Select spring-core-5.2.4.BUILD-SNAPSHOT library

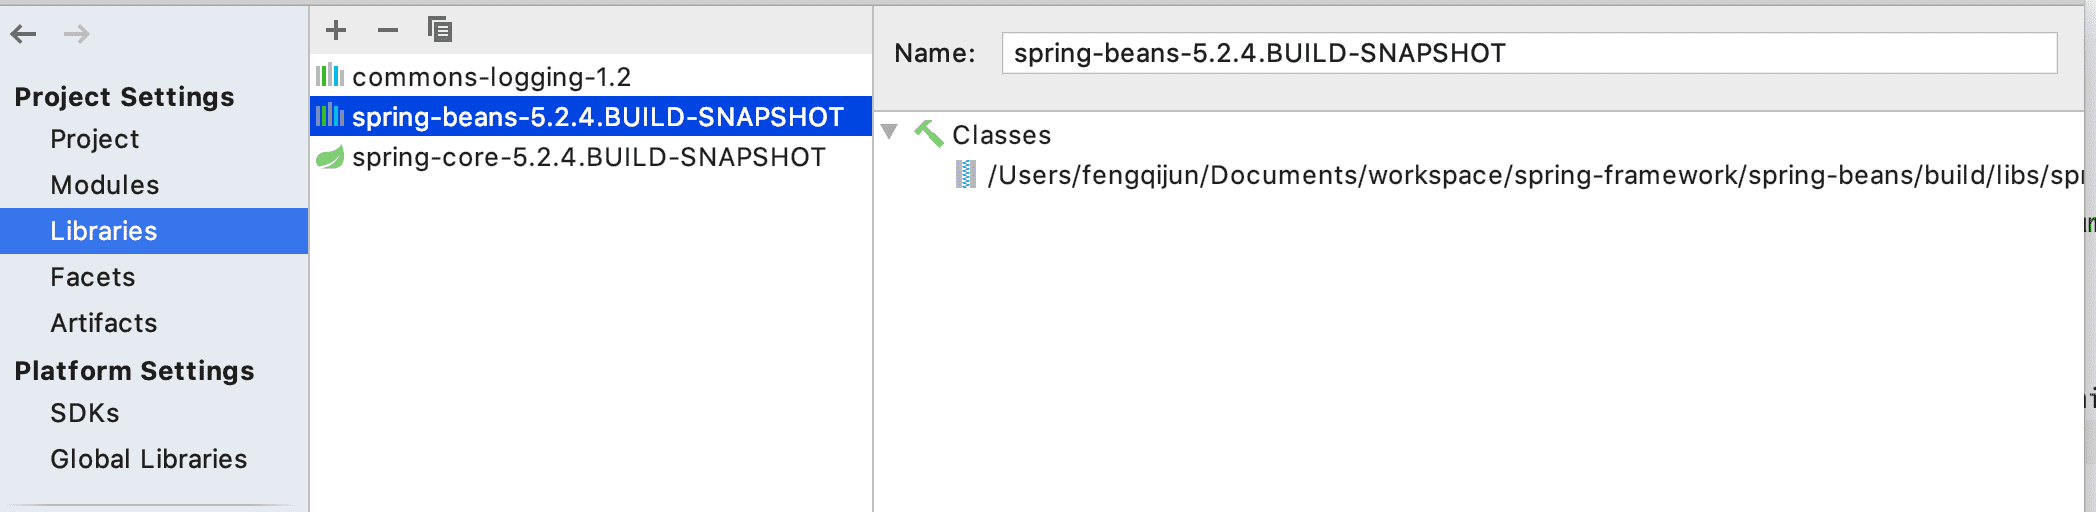(x=589, y=157)
